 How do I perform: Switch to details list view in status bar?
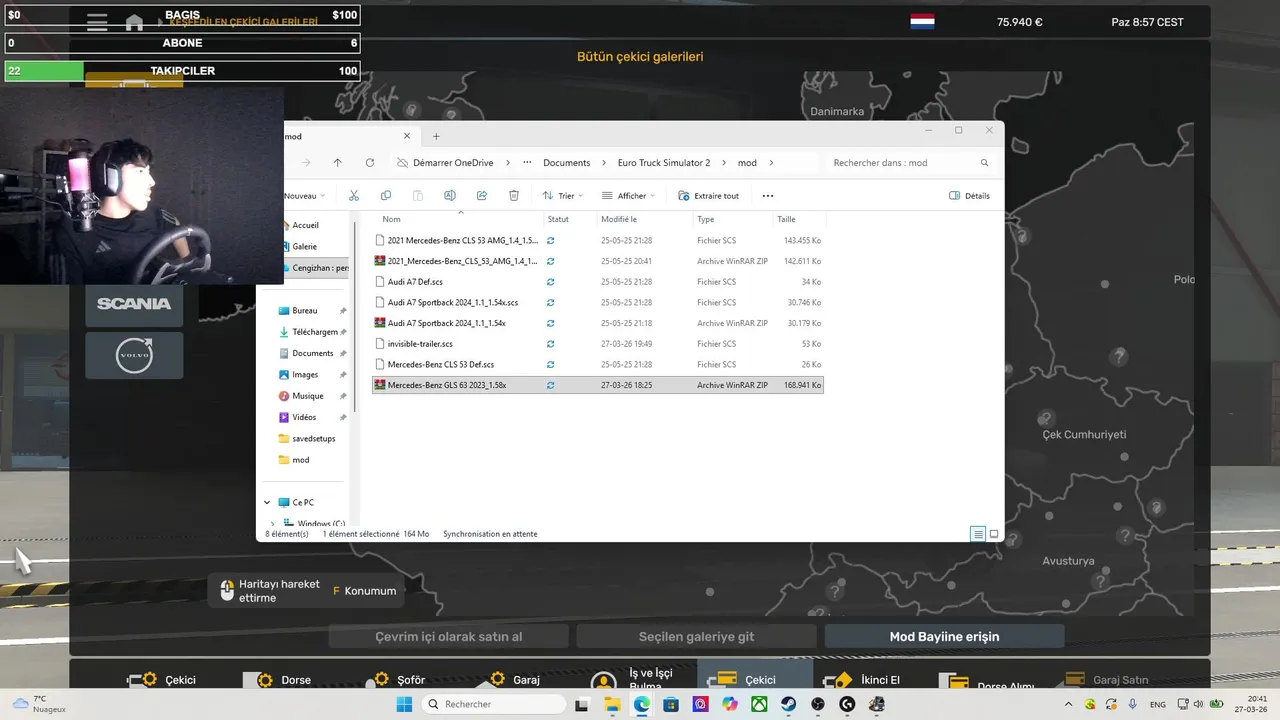978,534
